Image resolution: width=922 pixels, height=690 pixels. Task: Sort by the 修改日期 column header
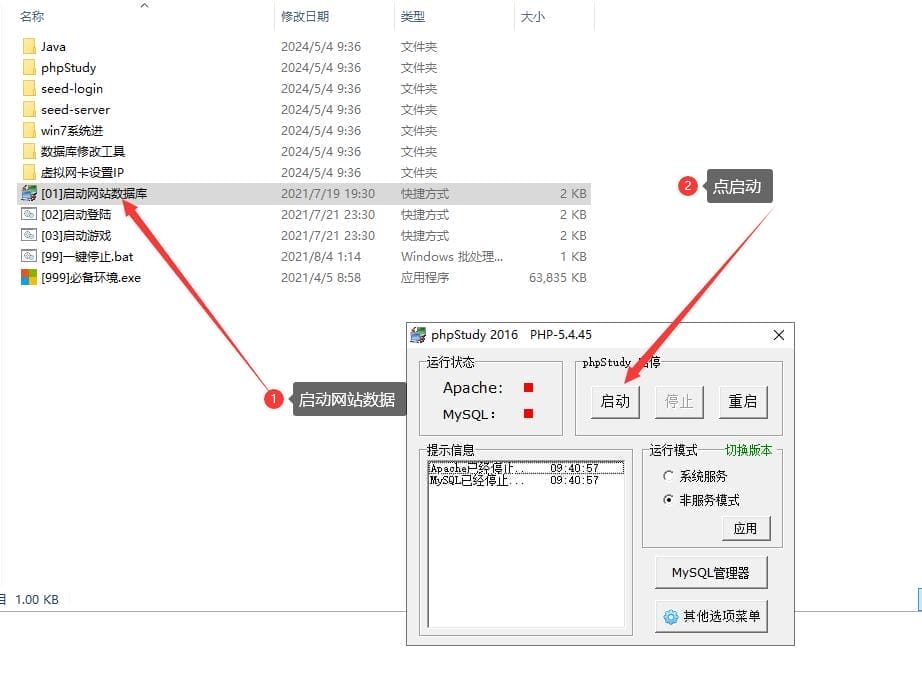[305, 17]
